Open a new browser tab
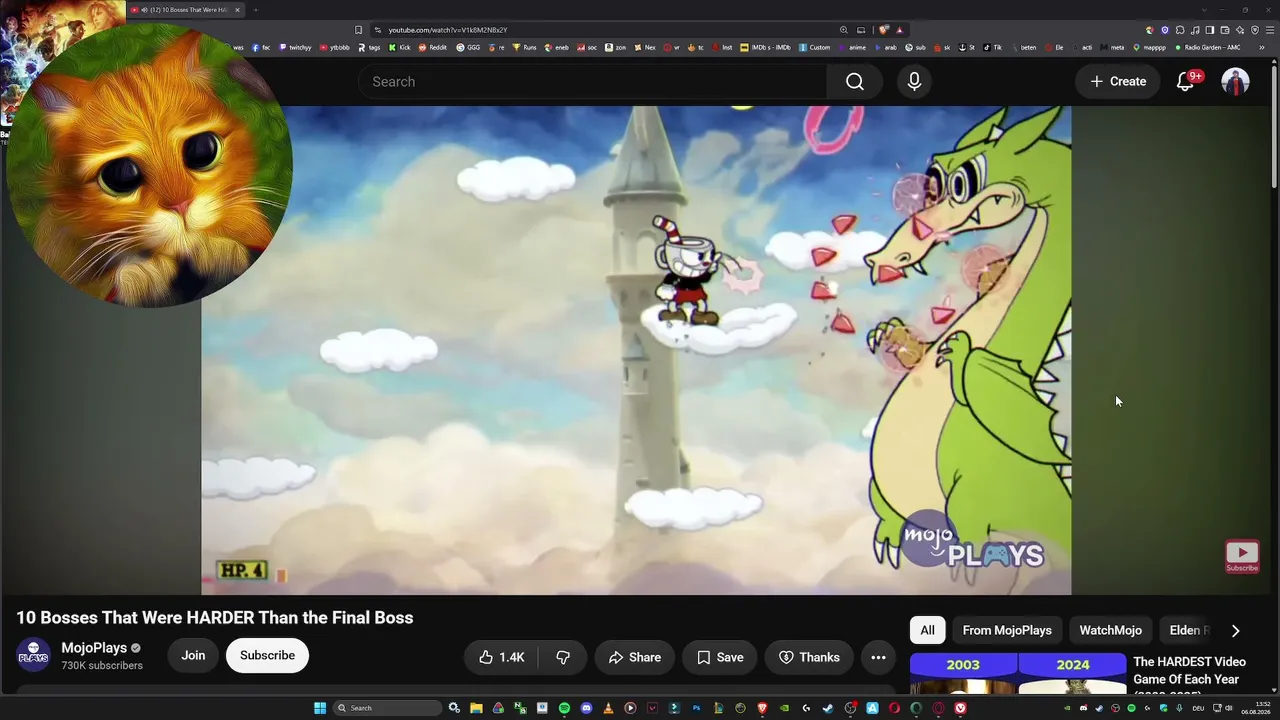This screenshot has height=720, width=1280. (255, 10)
